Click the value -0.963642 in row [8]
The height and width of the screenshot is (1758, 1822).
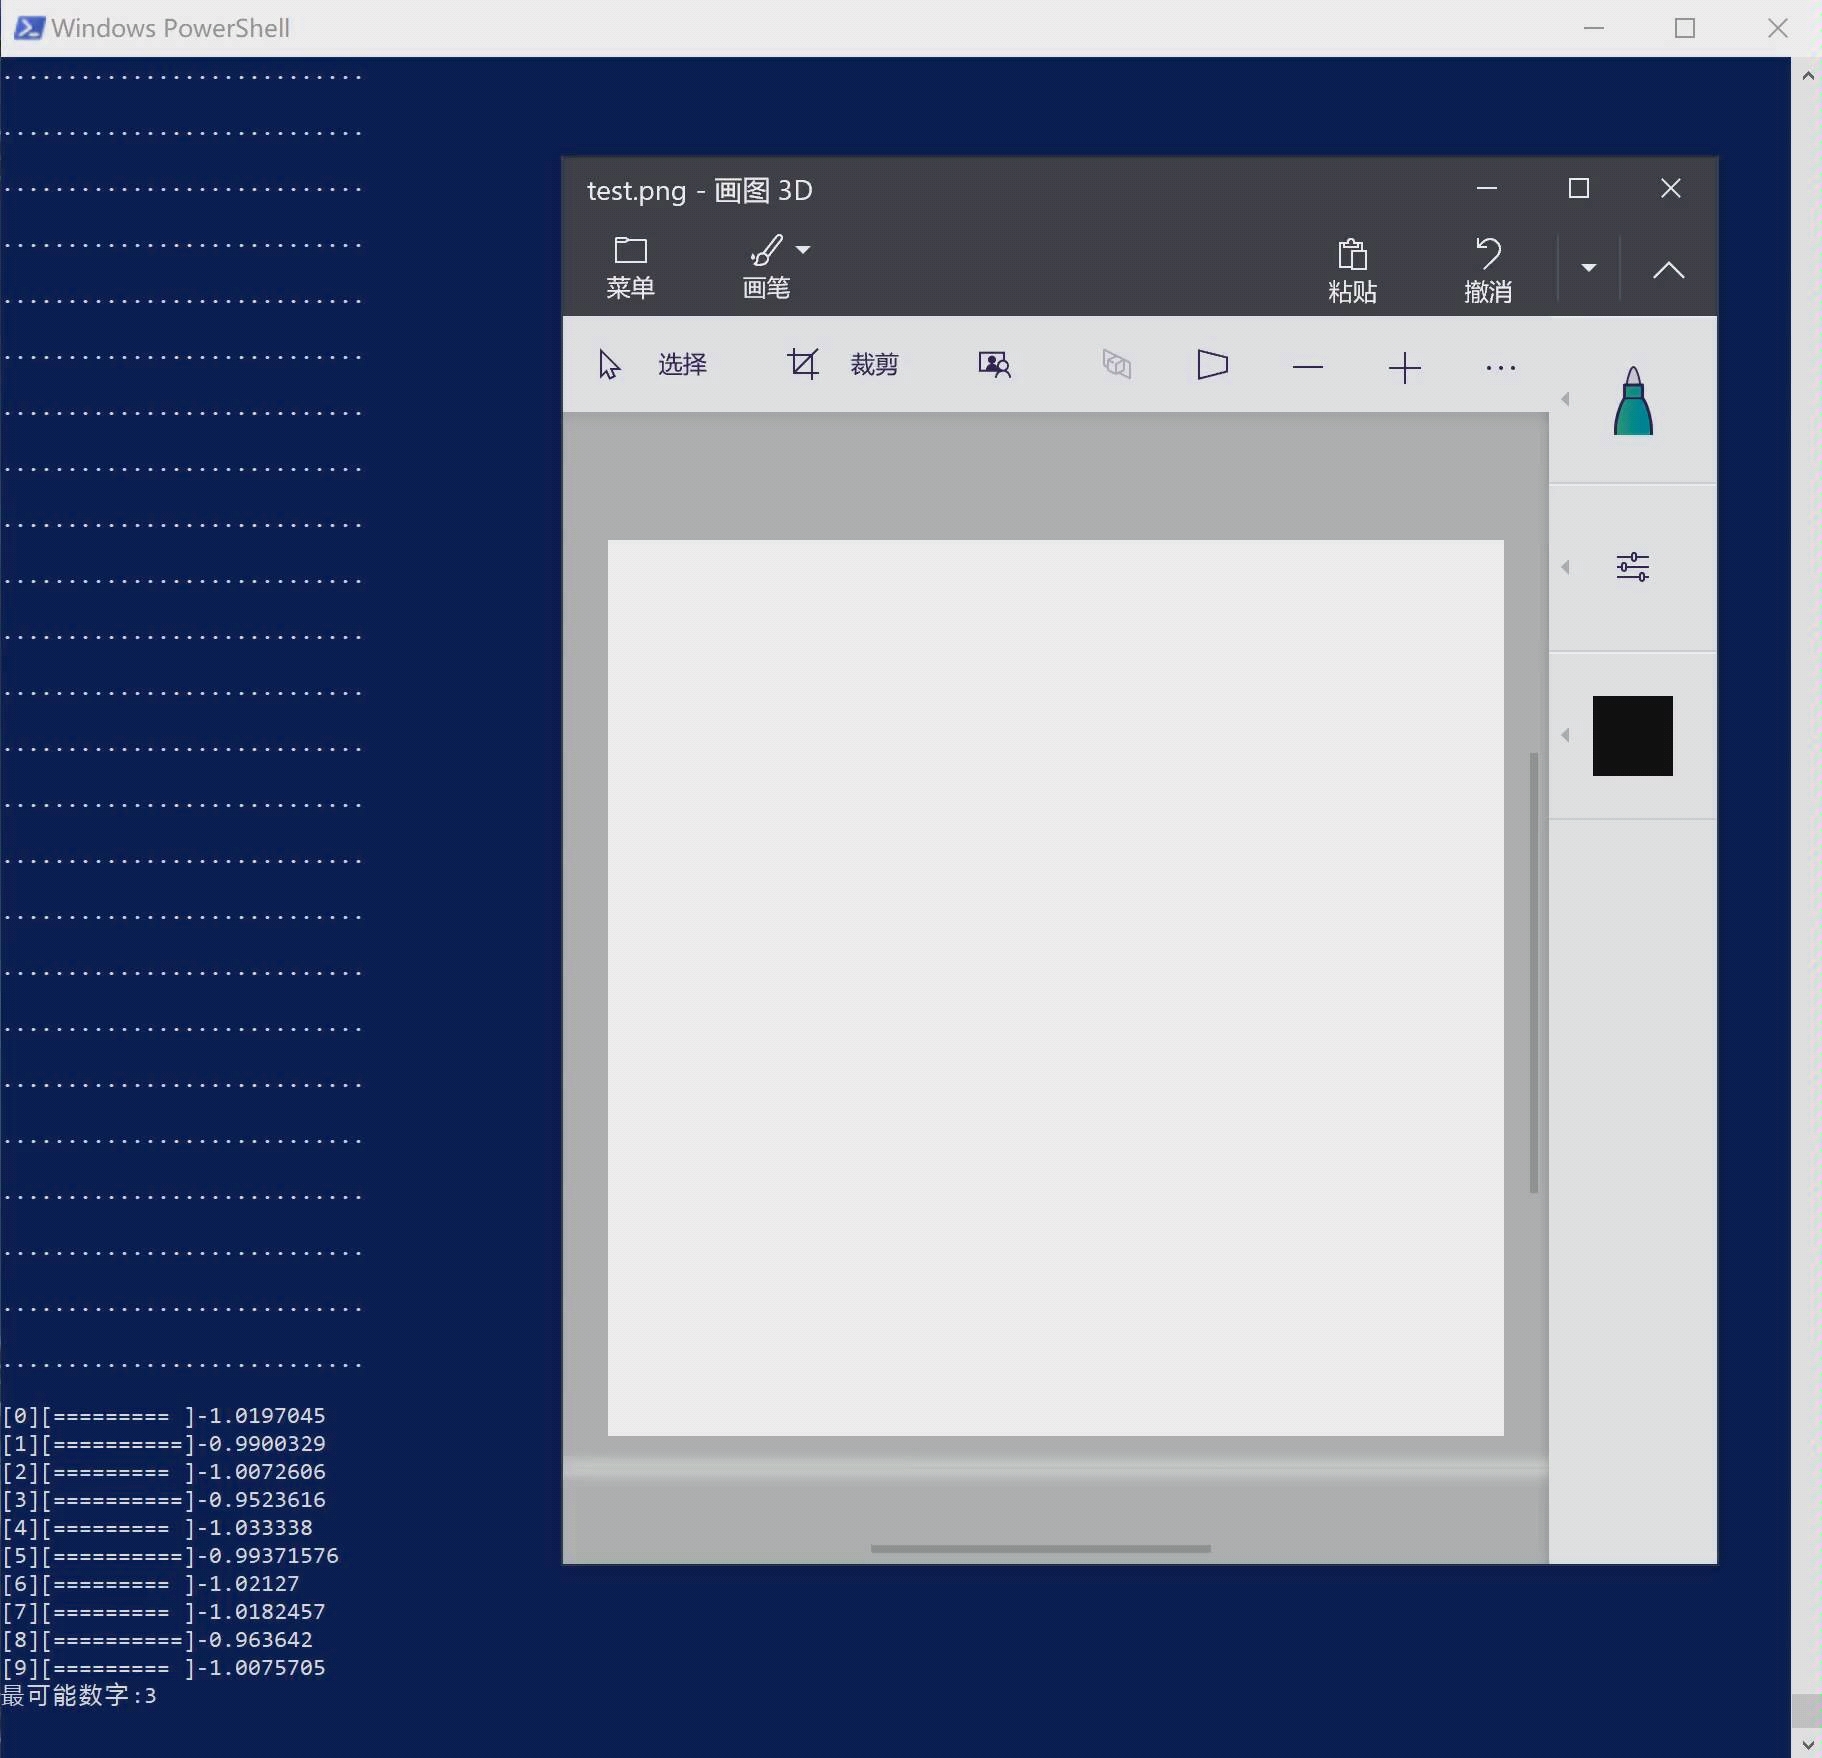click(x=254, y=1639)
